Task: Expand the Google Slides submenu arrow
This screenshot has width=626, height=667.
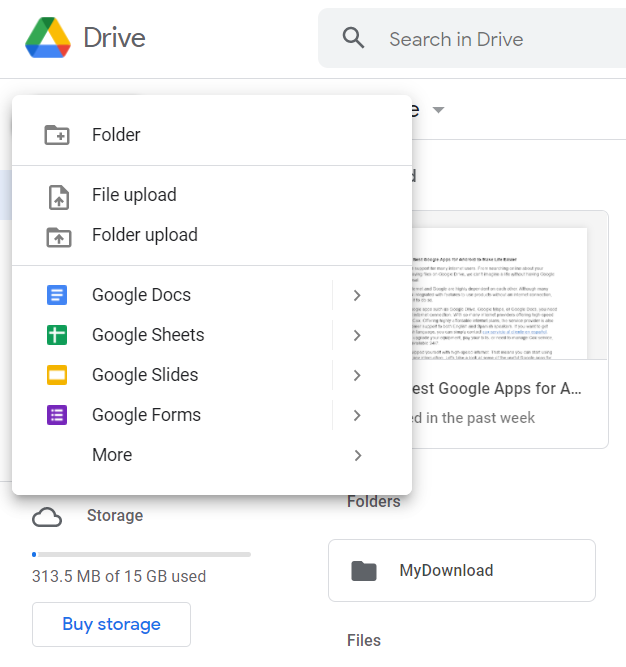Action: [357, 375]
